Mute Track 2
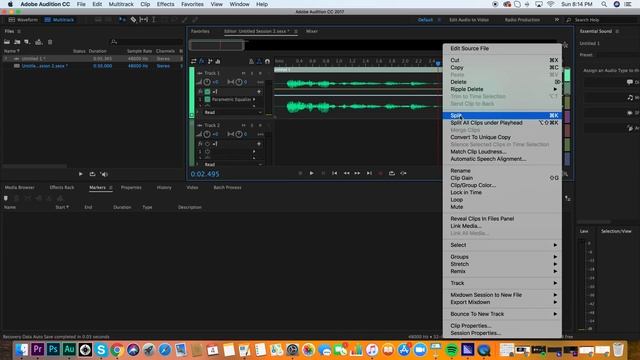The height and width of the screenshot is (360, 640). (244, 125)
